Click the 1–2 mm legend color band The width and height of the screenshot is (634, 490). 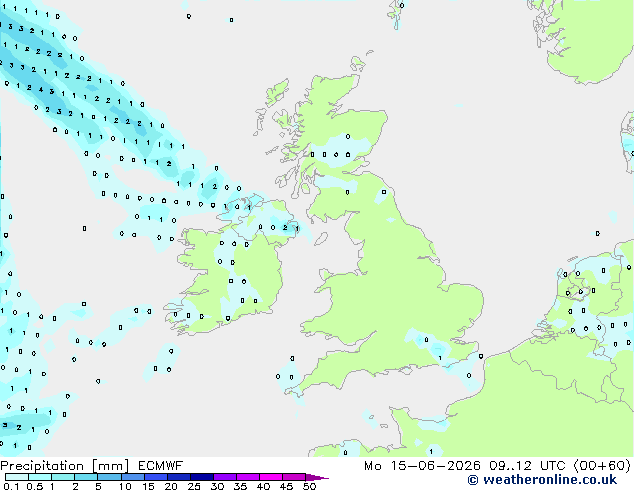(63, 477)
